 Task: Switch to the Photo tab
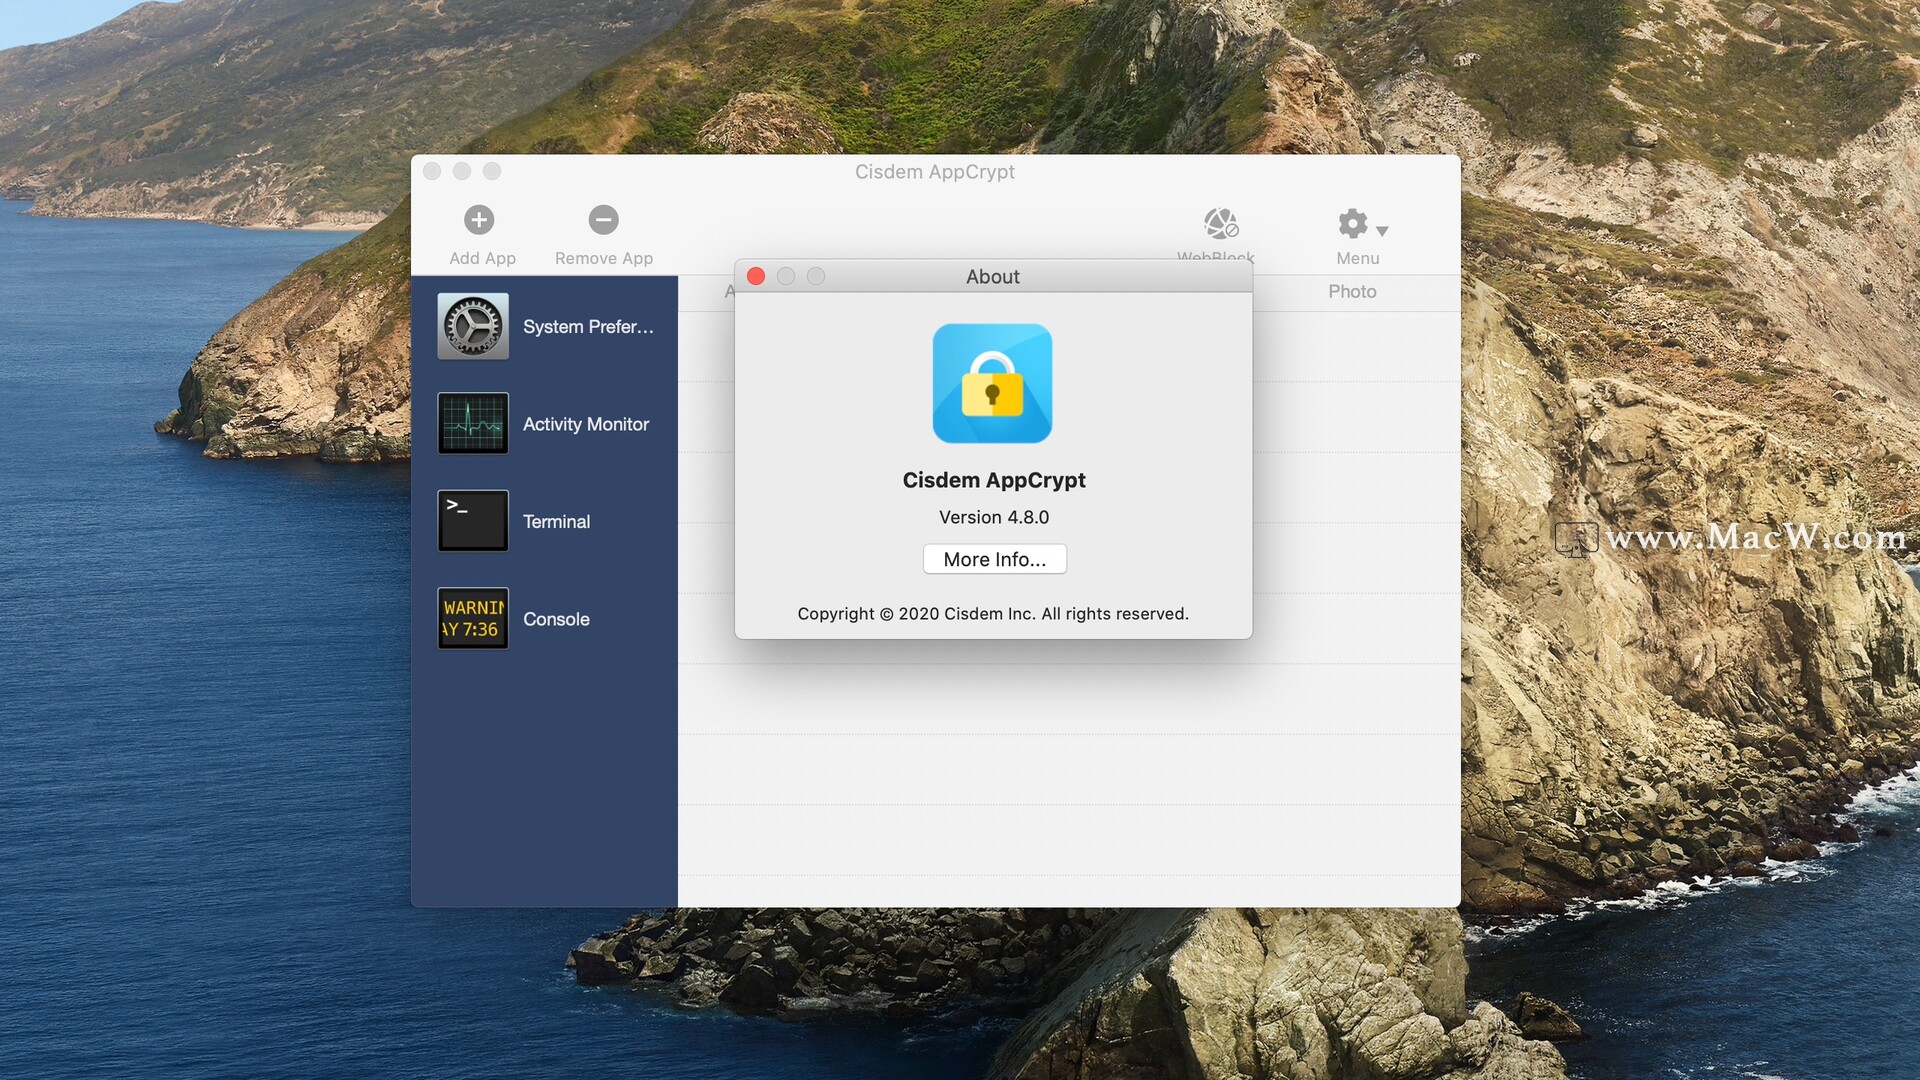click(1352, 292)
